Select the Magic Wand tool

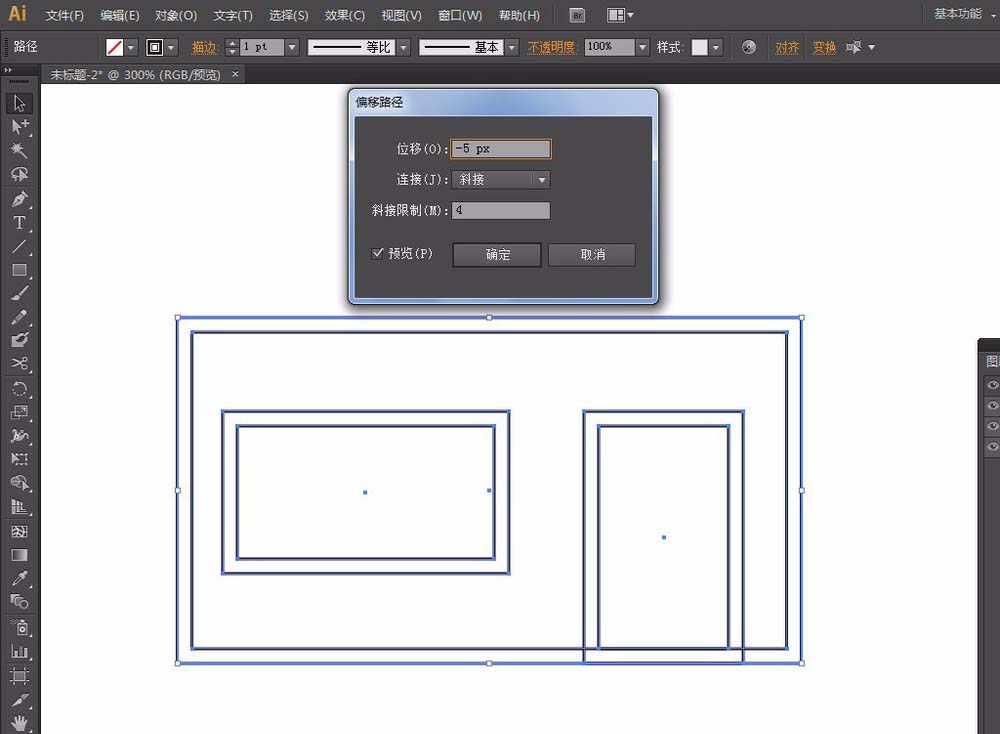(19, 150)
